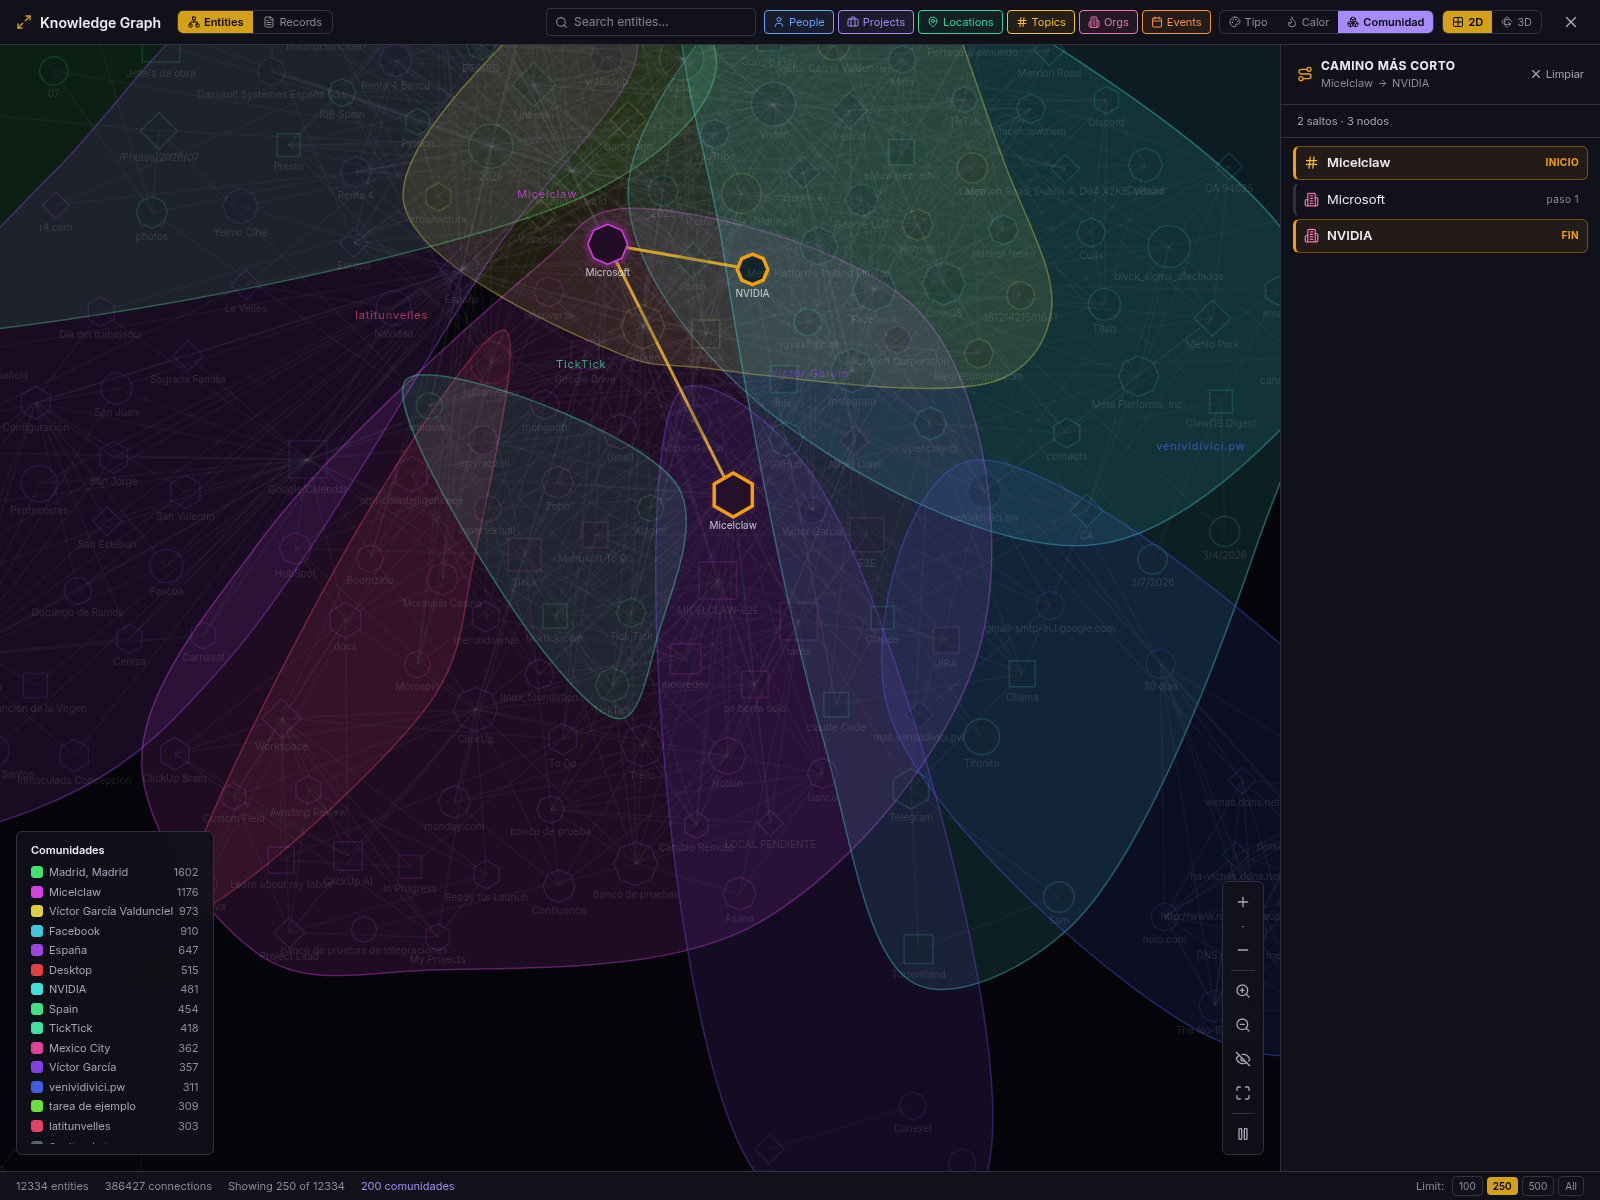Click the Madrid, Madrid green swatch

point(37,872)
